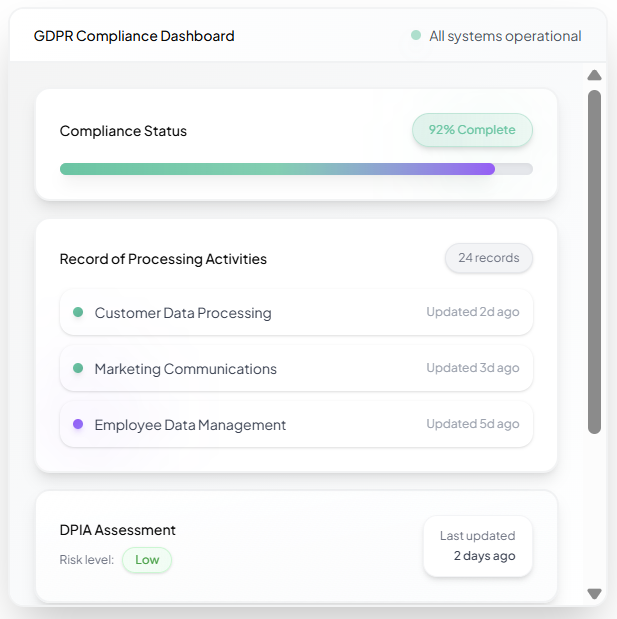This screenshot has width=617, height=619.
Task: Click the scrollbar up arrow
Action: [x=594, y=75]
